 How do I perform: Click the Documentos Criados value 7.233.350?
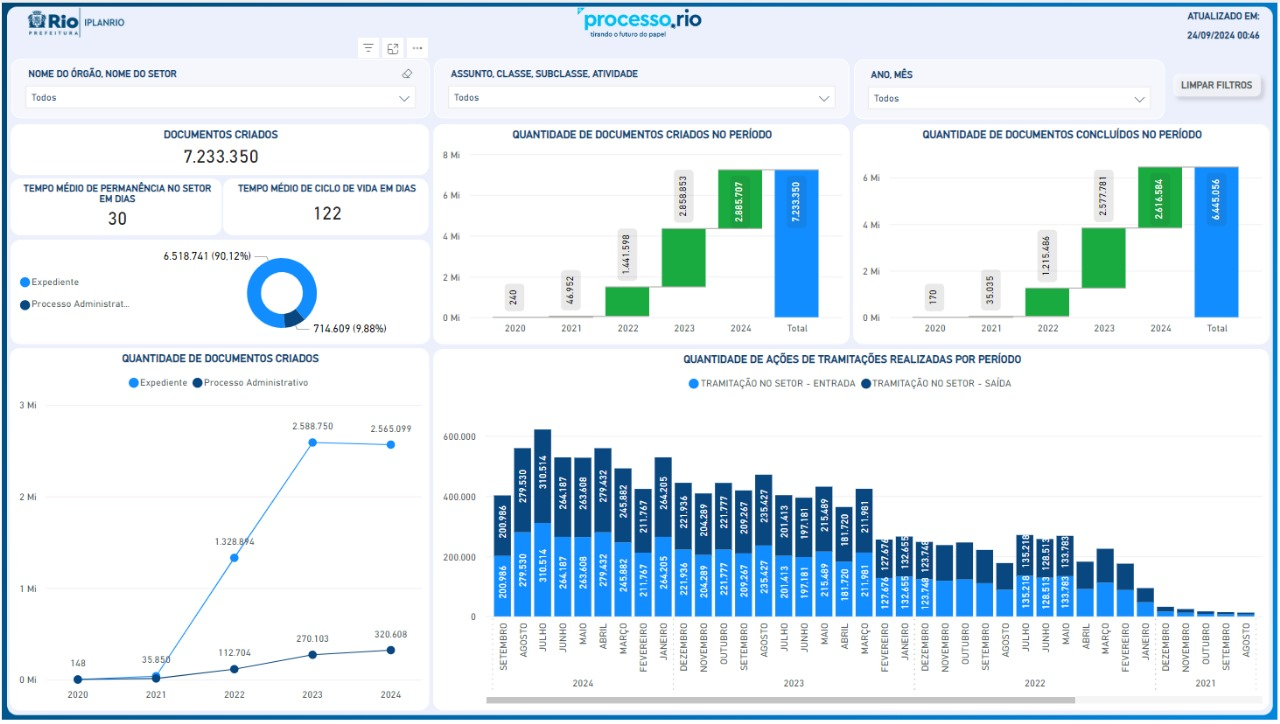point(221,156)
